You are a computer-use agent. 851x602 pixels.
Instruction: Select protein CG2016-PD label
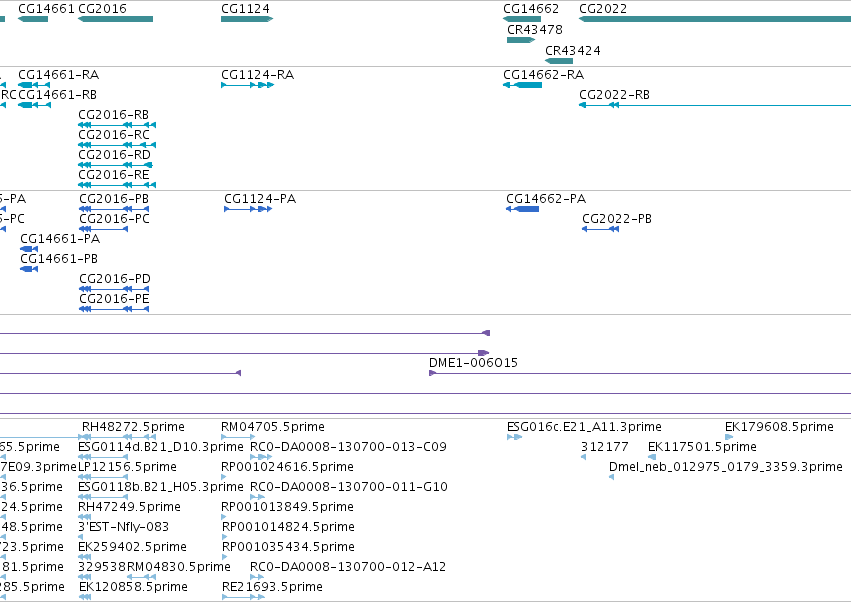click(115, 278)
